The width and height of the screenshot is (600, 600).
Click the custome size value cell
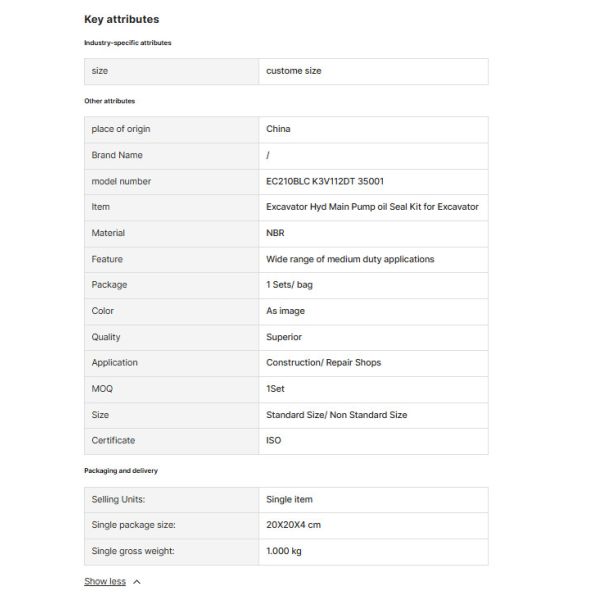click(294, 71)
